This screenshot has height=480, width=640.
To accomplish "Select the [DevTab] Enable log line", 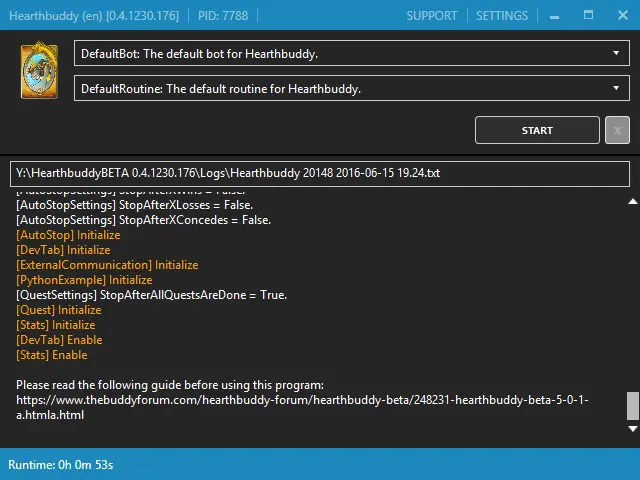I will tap(59, 340).
